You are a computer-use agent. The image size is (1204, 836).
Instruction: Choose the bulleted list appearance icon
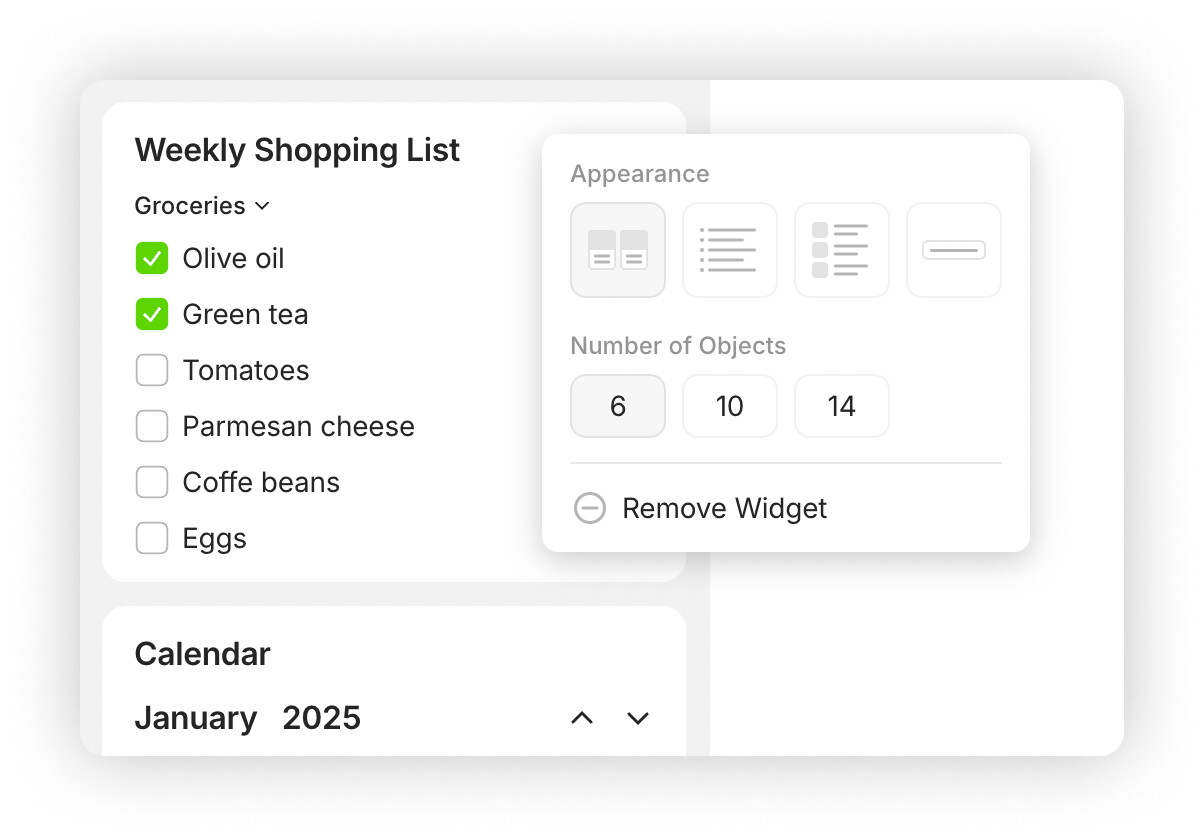coord(730,250)
